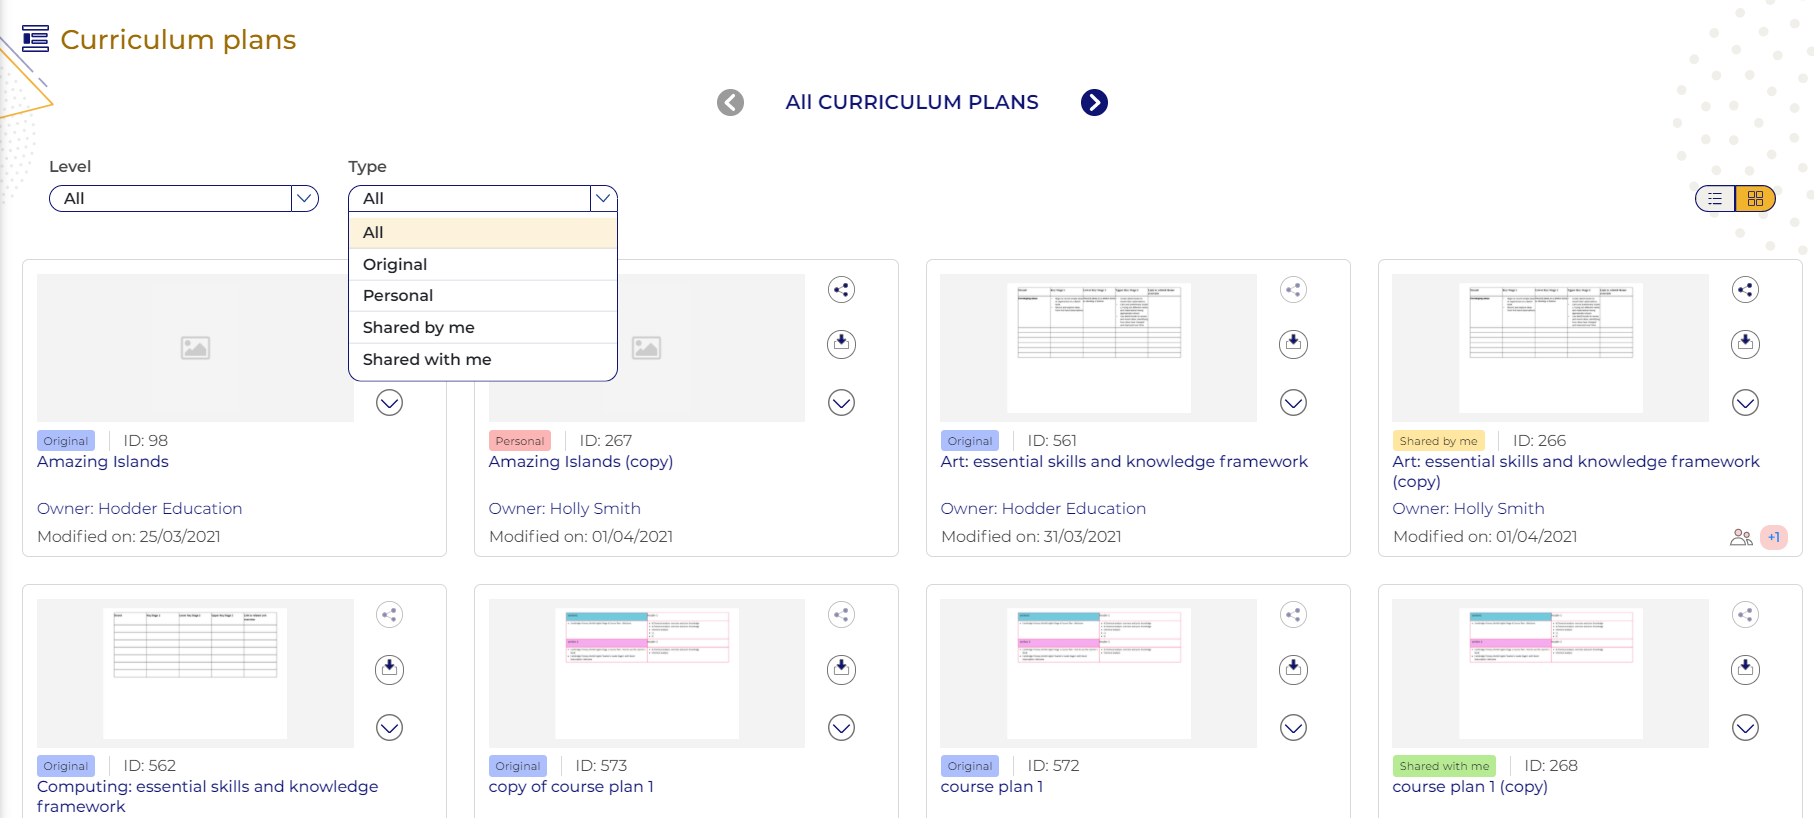
Task: Open Amazing Islands (copy) plan title link
Action: click(x=580, y=462)
